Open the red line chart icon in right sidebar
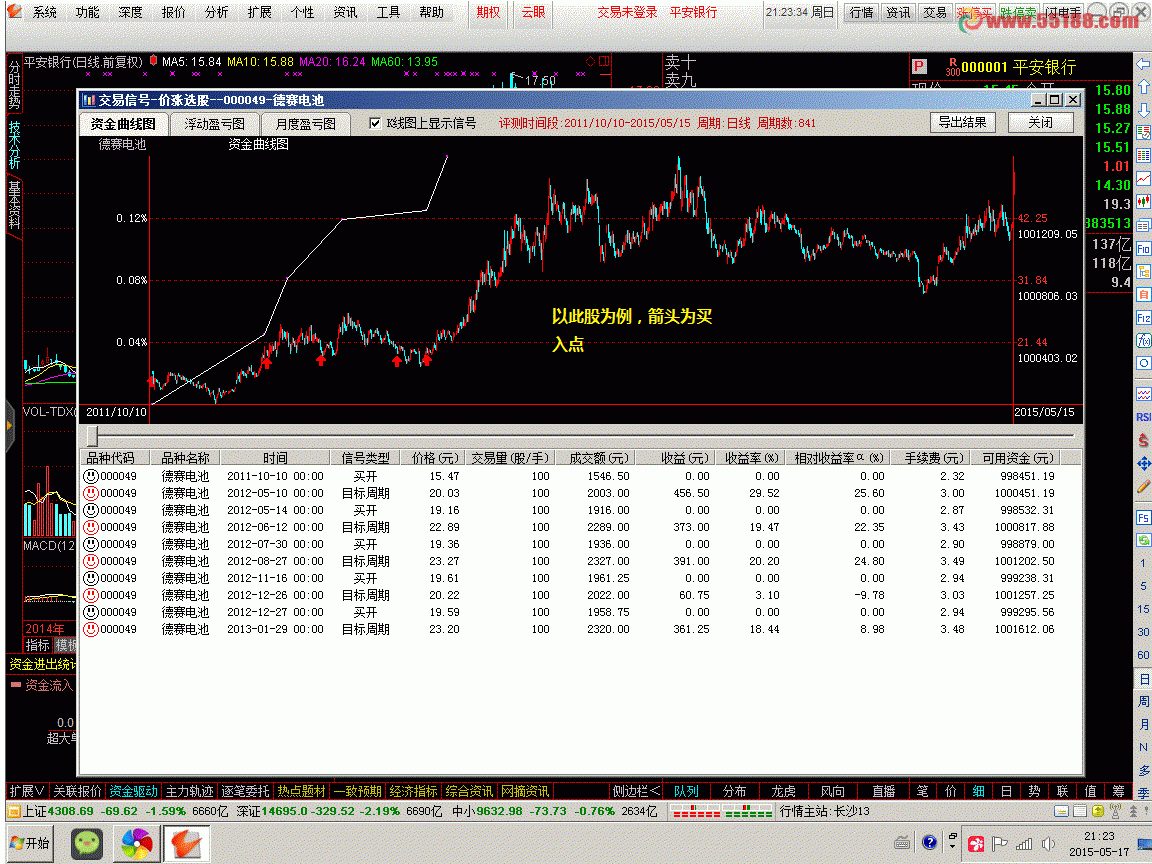Viewport: 1152px width, 864px height. (1143, 179)
